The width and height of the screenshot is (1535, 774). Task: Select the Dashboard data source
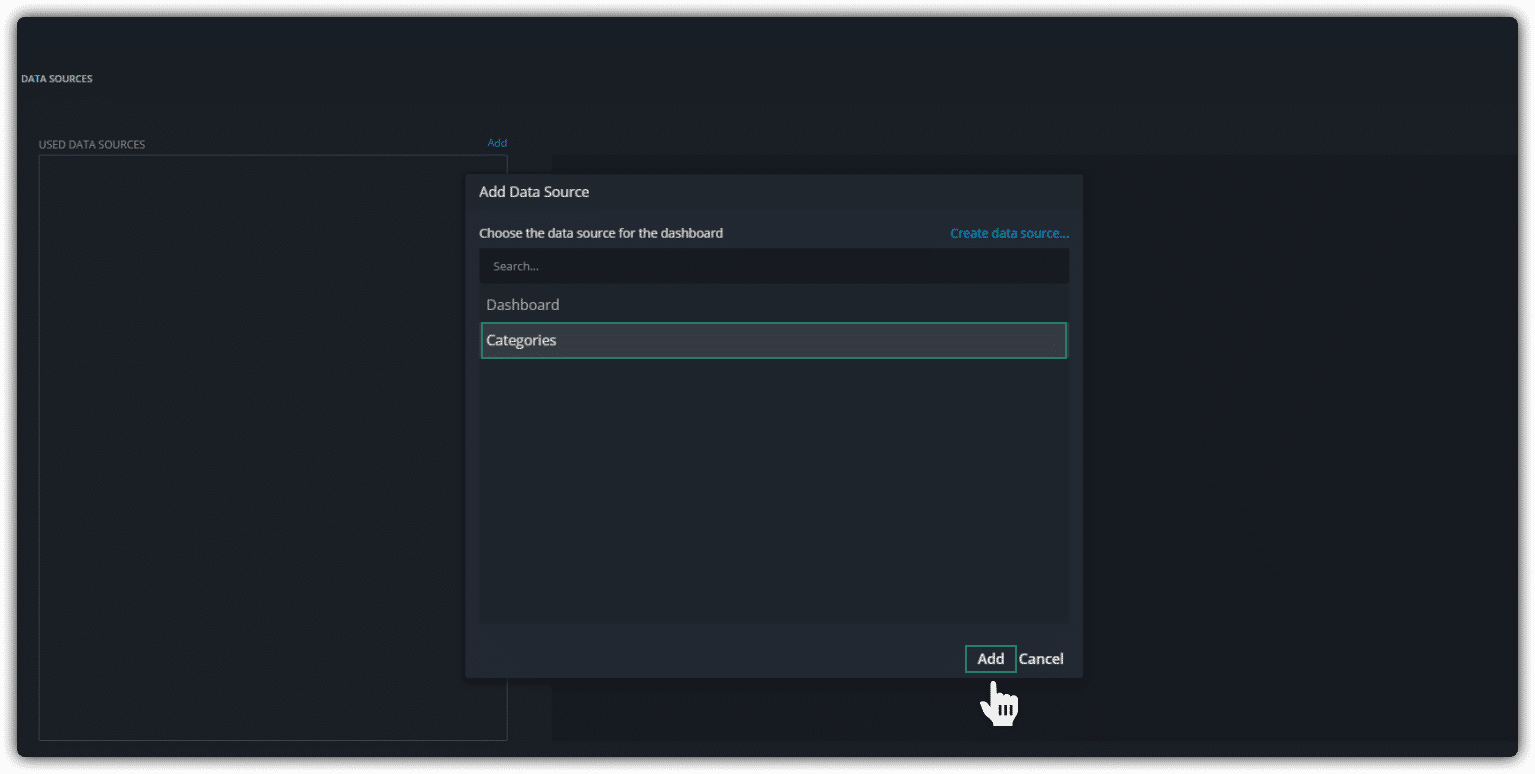(774, 304)
